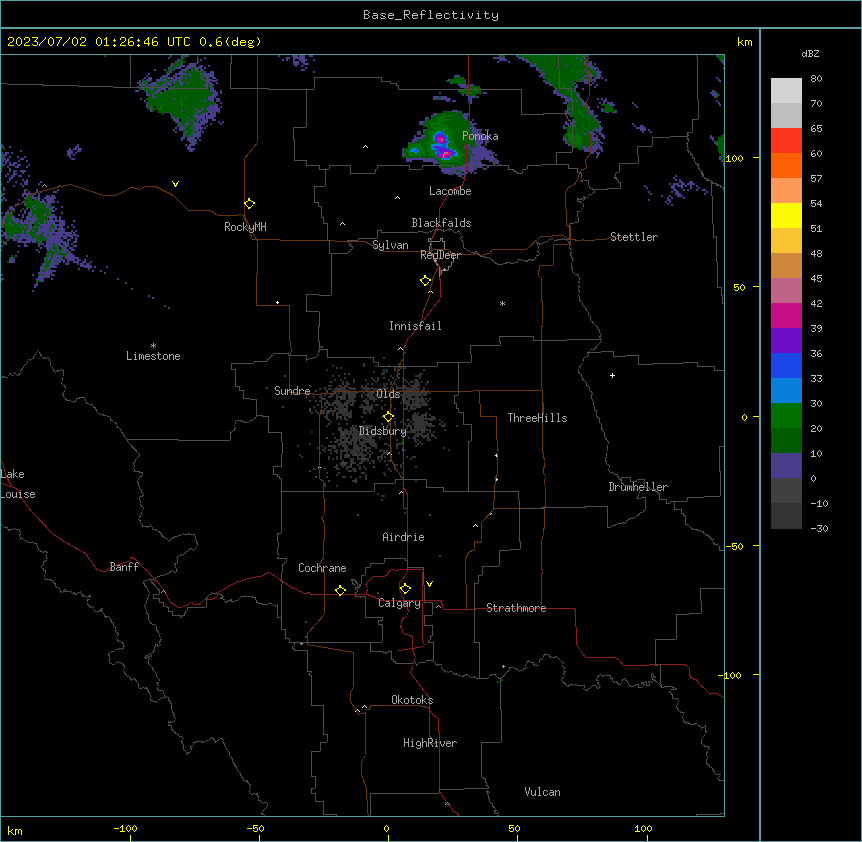Click the dBZ legend heading

click(x=810, y=53)
